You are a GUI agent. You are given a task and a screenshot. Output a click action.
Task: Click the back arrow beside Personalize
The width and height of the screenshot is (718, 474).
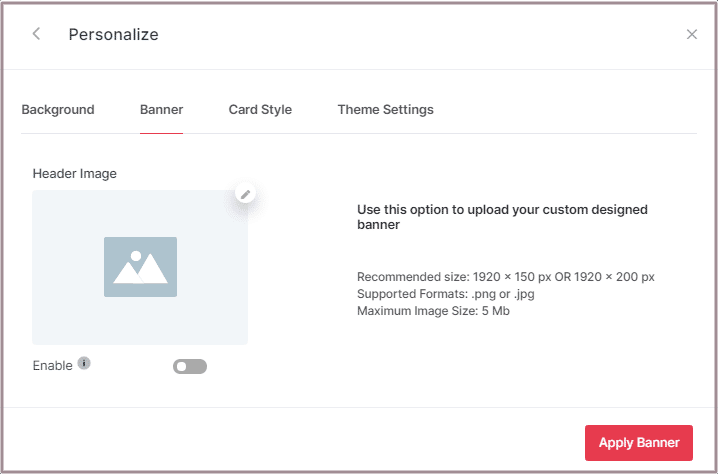tap(37, 34)
